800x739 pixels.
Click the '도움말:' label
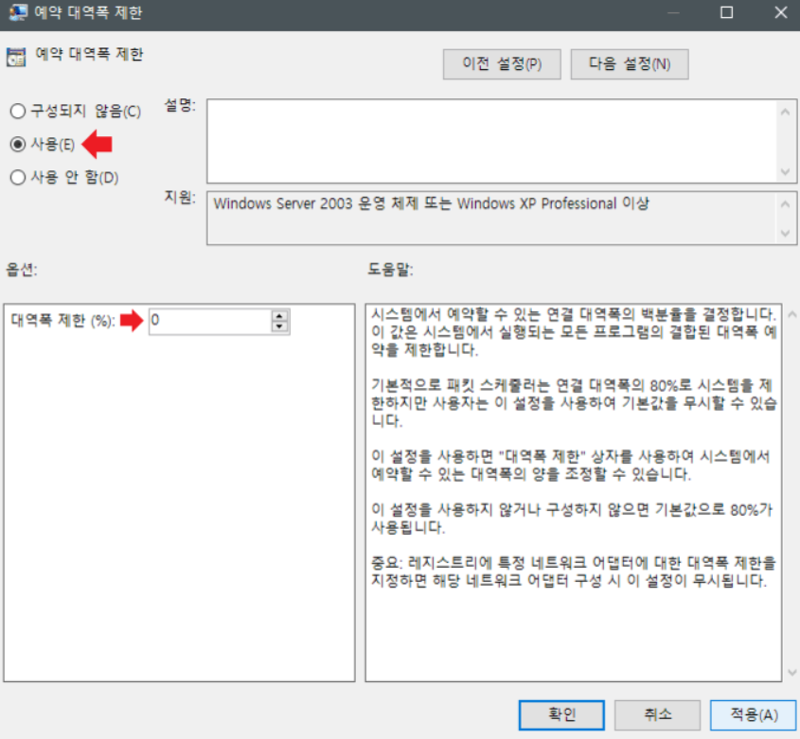tap(390, 269)
